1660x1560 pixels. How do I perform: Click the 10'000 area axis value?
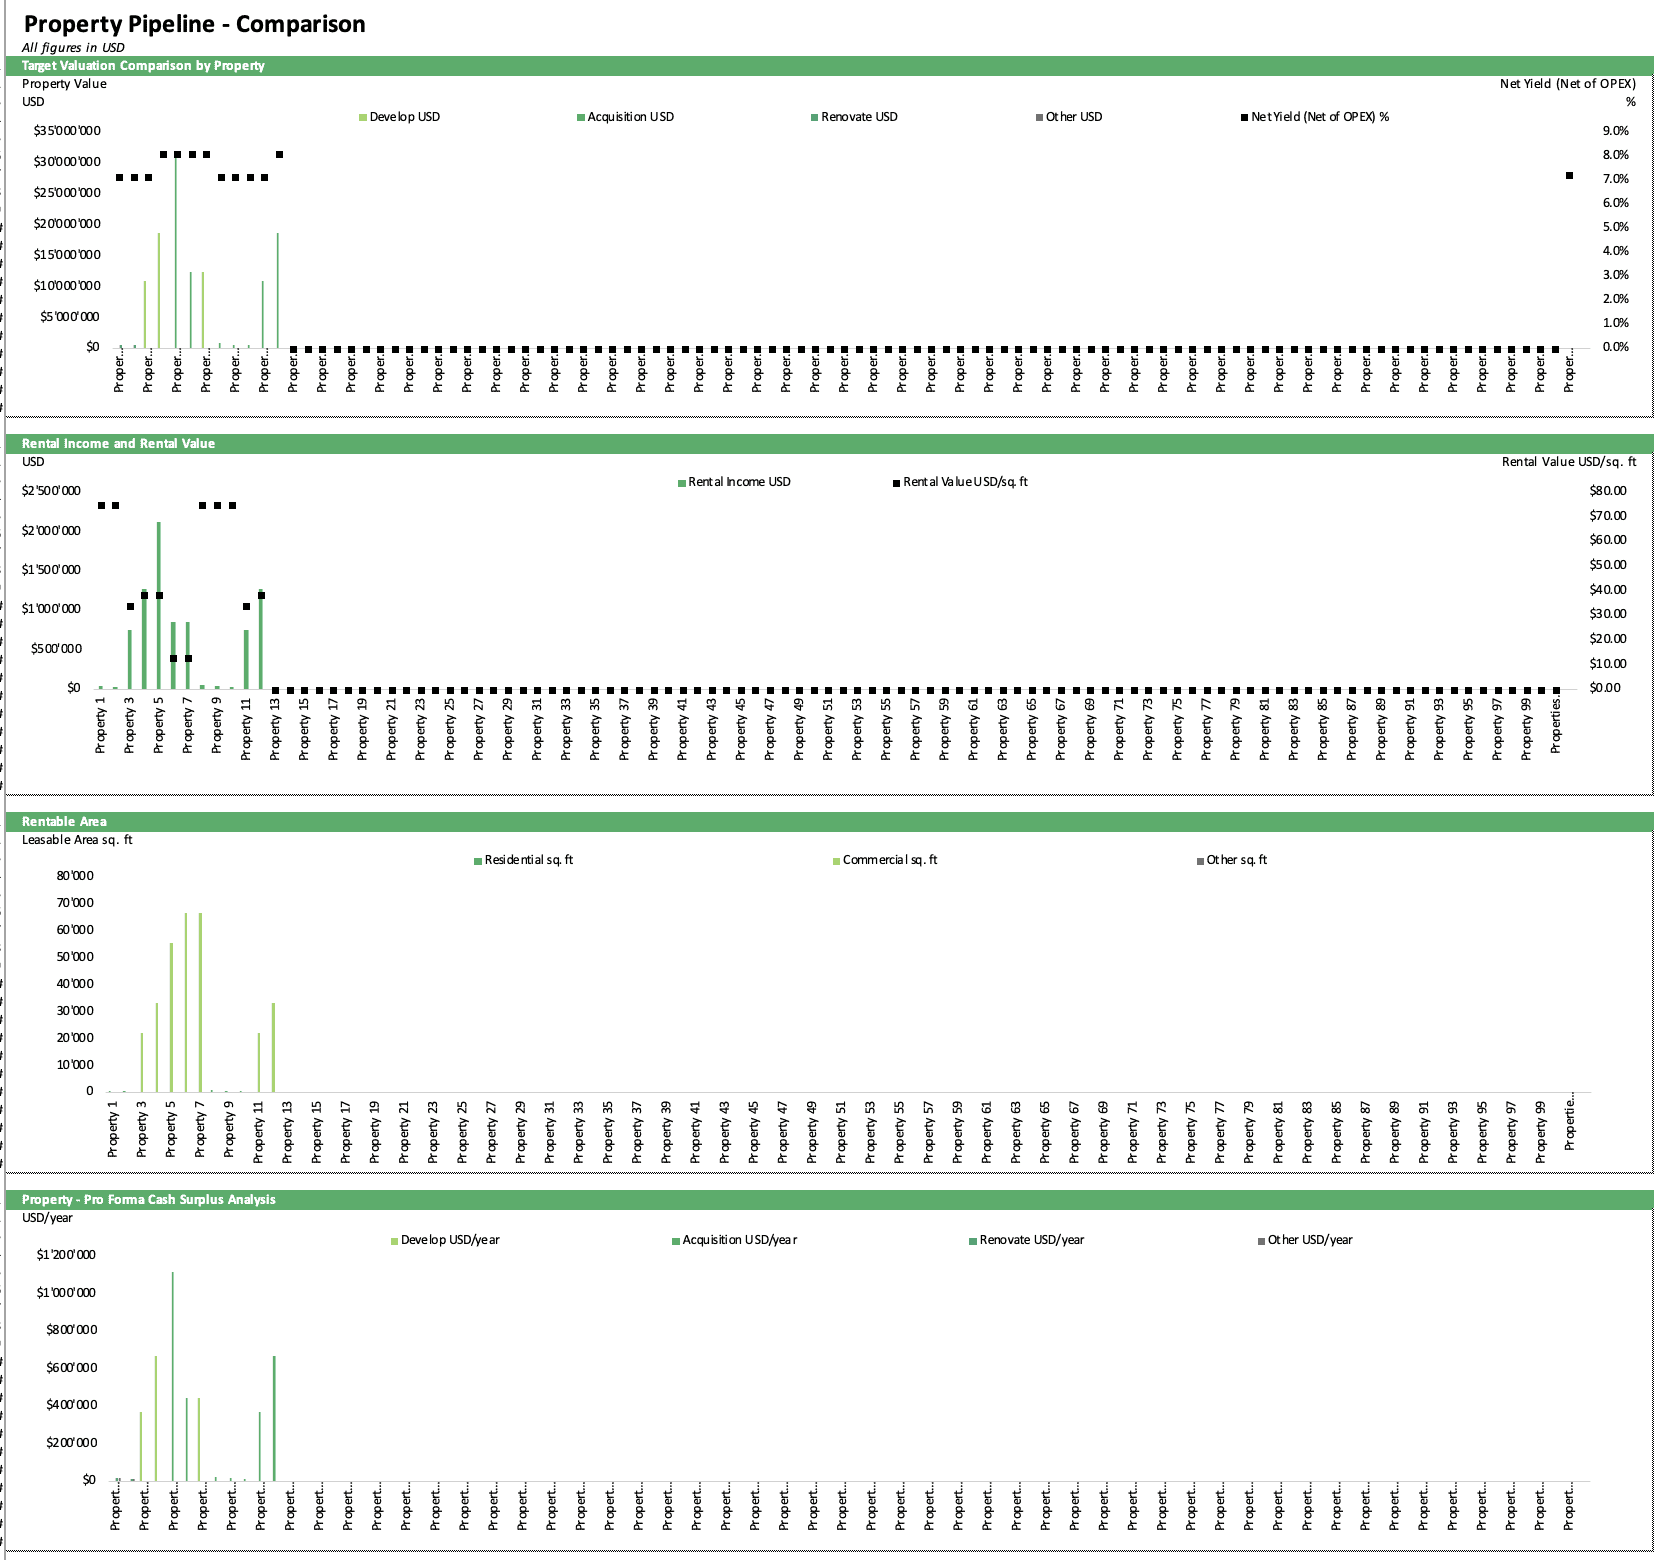point(75,1065)
